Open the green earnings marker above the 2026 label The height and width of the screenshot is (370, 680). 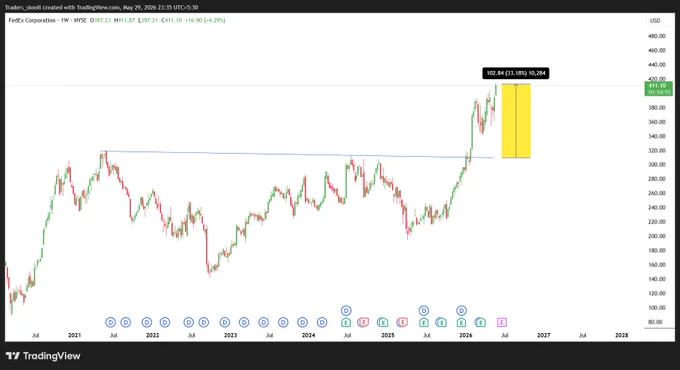point(462,322)
